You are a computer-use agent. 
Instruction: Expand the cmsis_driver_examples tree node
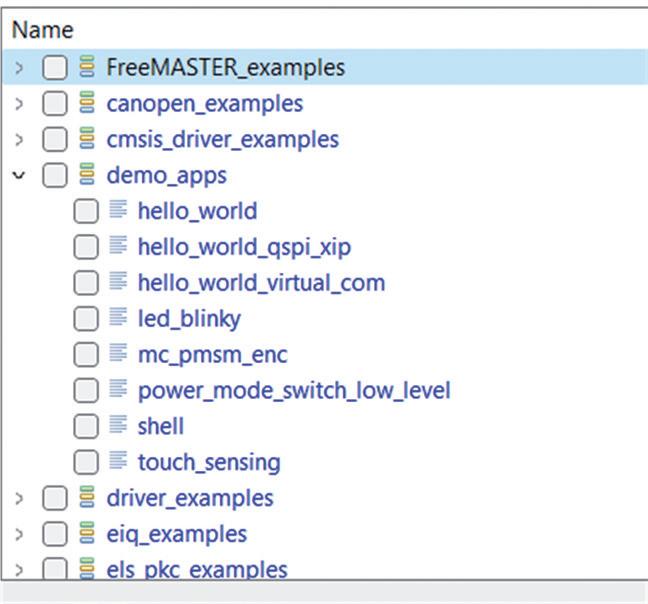point(19,140)
